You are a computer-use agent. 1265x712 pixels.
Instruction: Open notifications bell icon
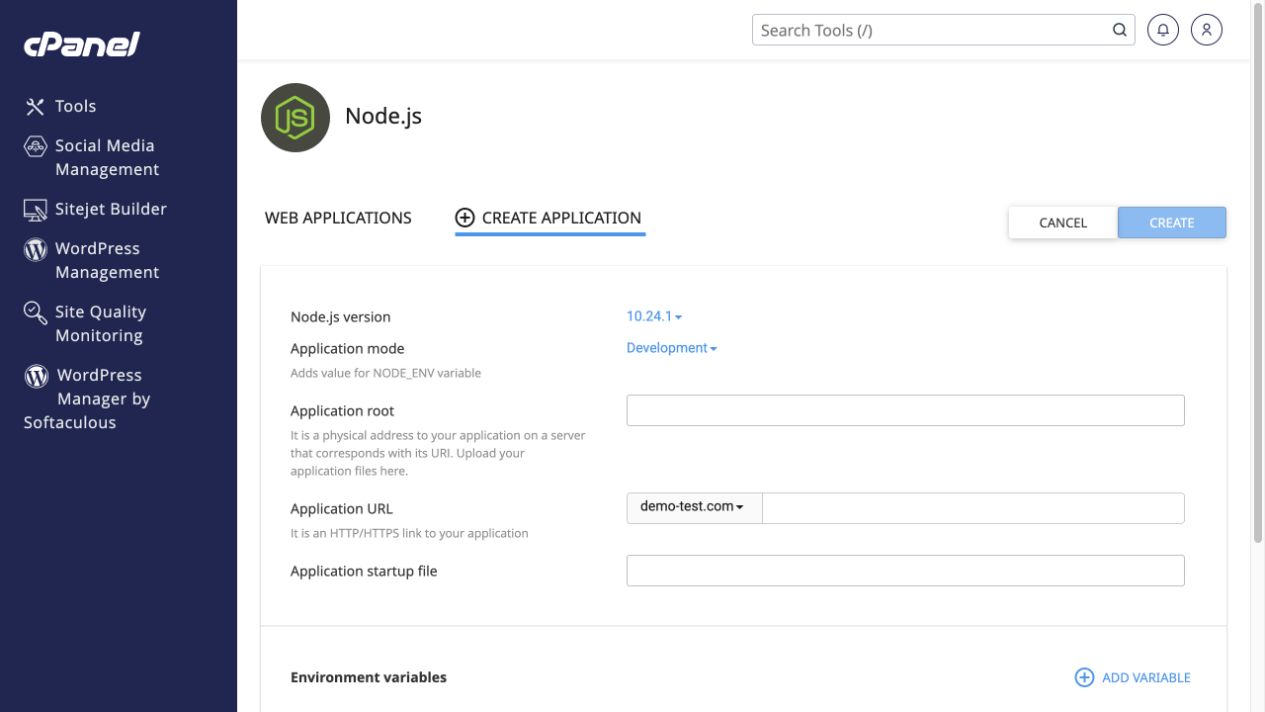[x=1163, y=30]
